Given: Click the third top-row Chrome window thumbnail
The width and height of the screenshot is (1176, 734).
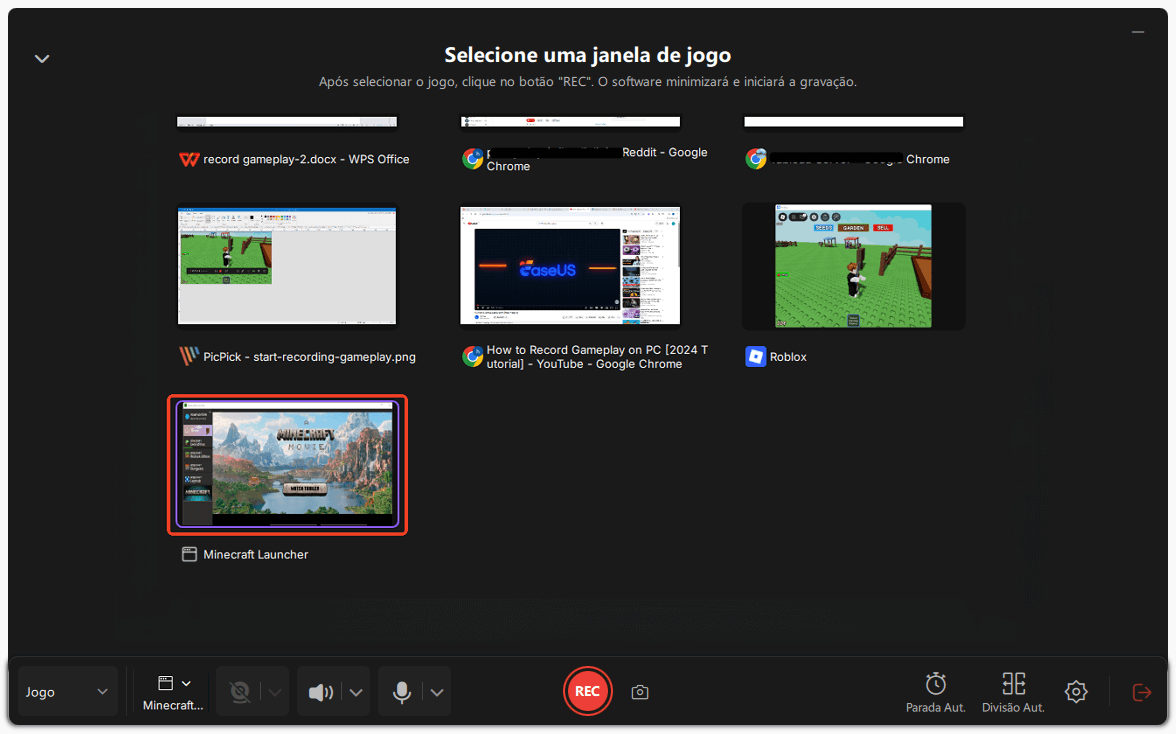Looking at the screenshot, I should (854, 121).
